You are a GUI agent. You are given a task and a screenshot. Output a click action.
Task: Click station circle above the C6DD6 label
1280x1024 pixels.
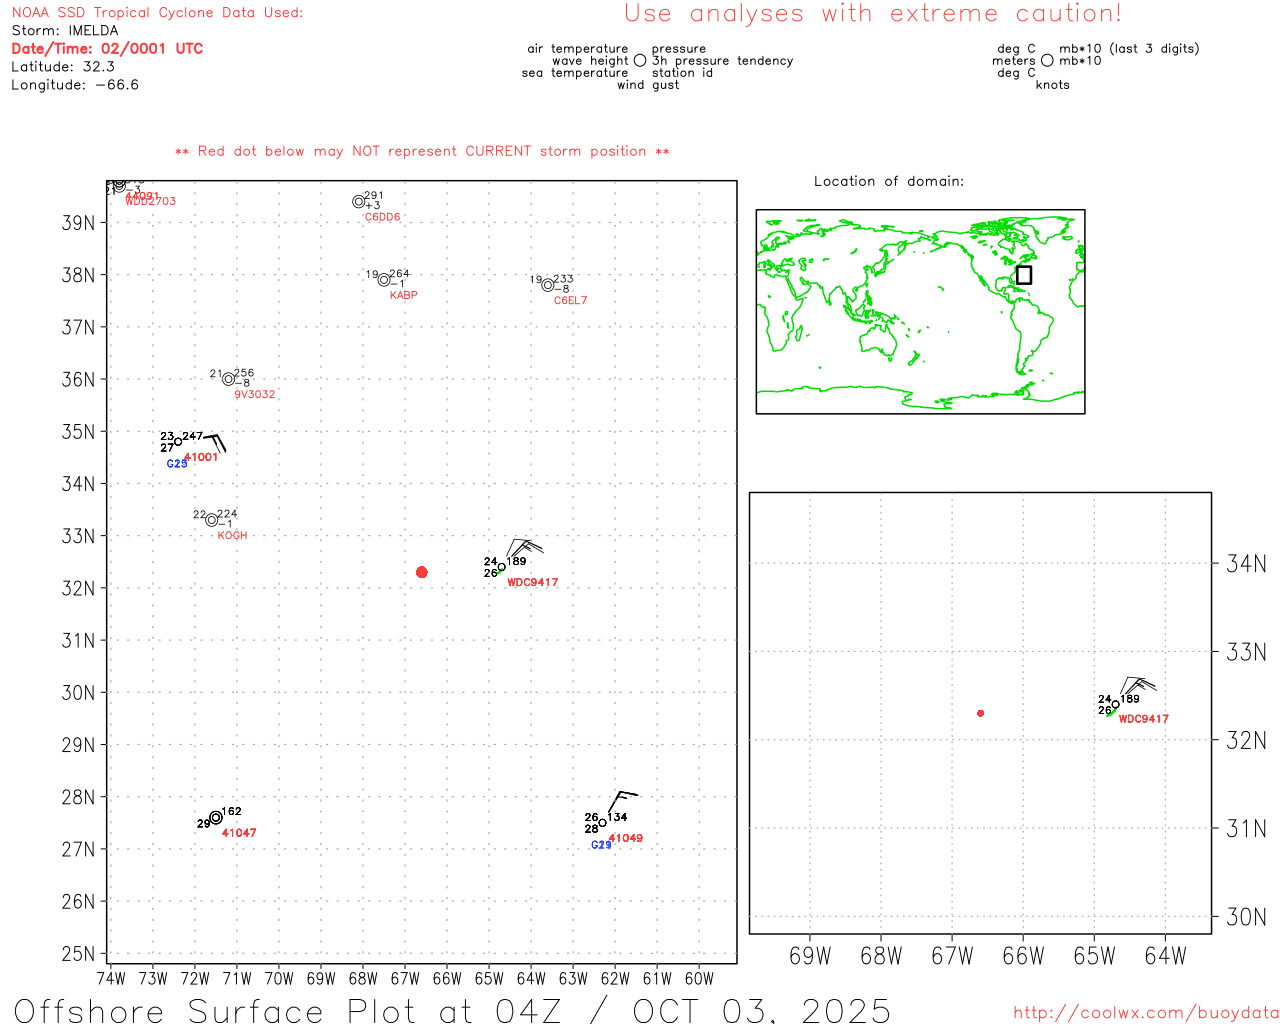pyautogui.click(x=359, y=202)
